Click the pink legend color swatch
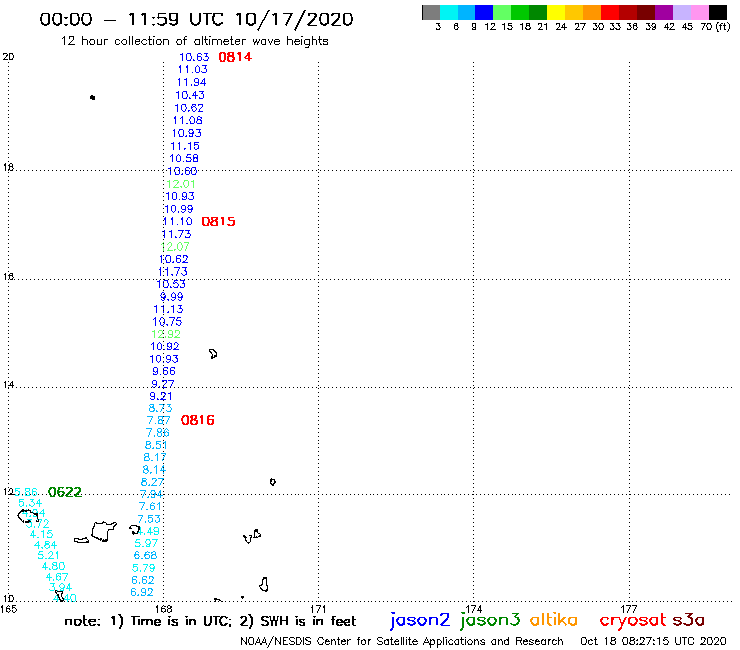 coord(699,12)
